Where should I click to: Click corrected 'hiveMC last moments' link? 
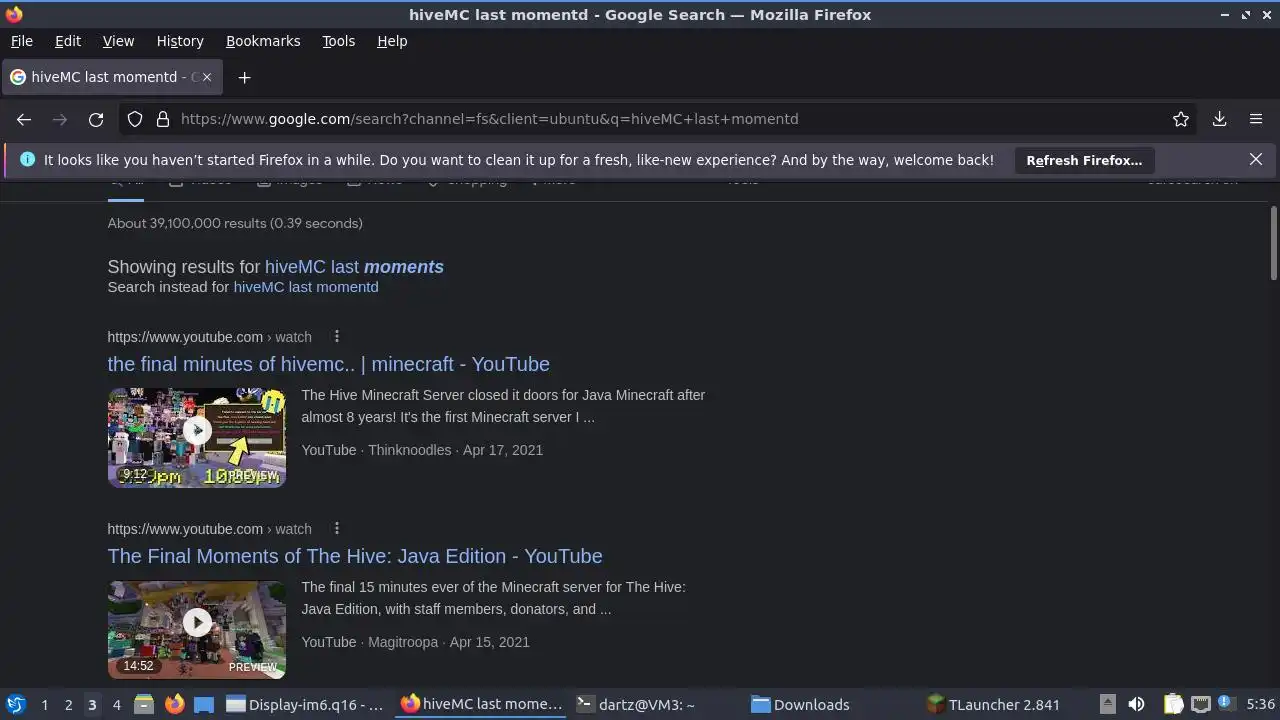pyautogui.click(x=354, y=267)
